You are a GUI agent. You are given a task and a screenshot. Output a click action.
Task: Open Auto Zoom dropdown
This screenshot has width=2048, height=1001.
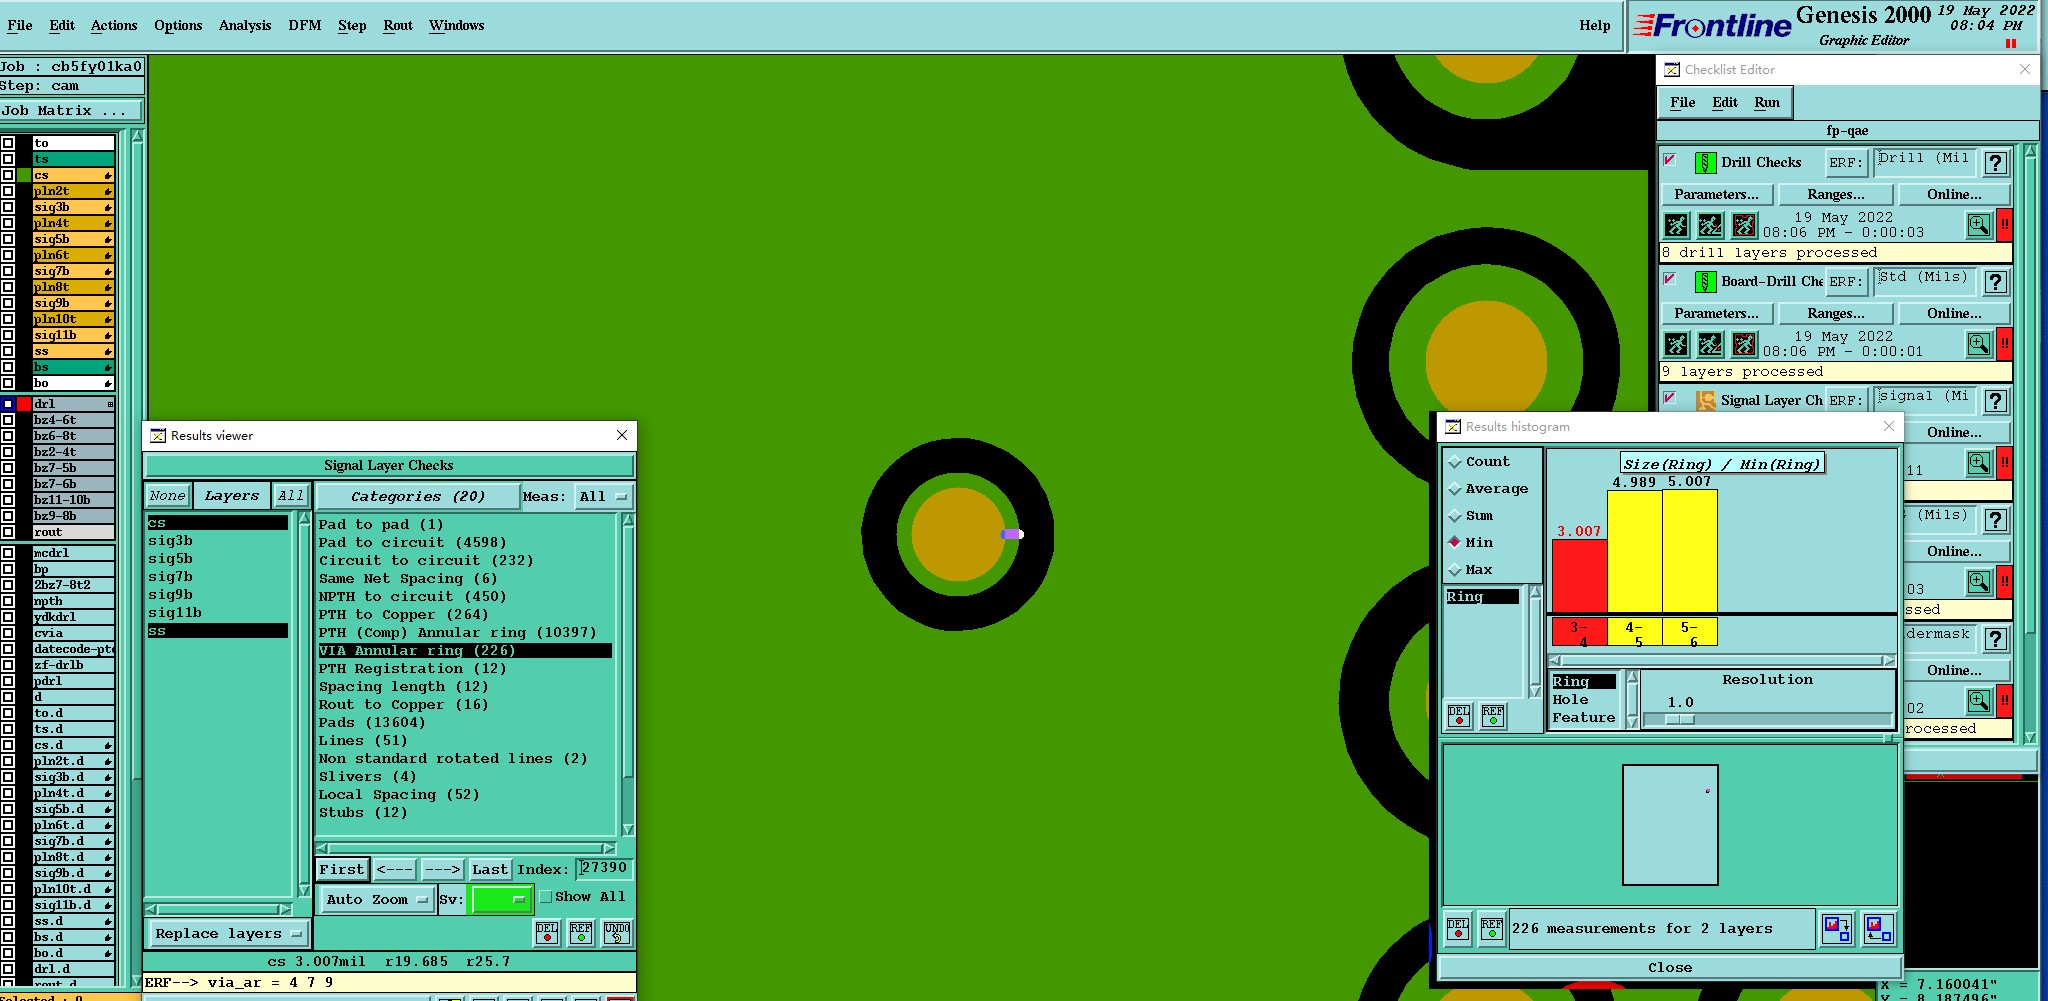376,900
